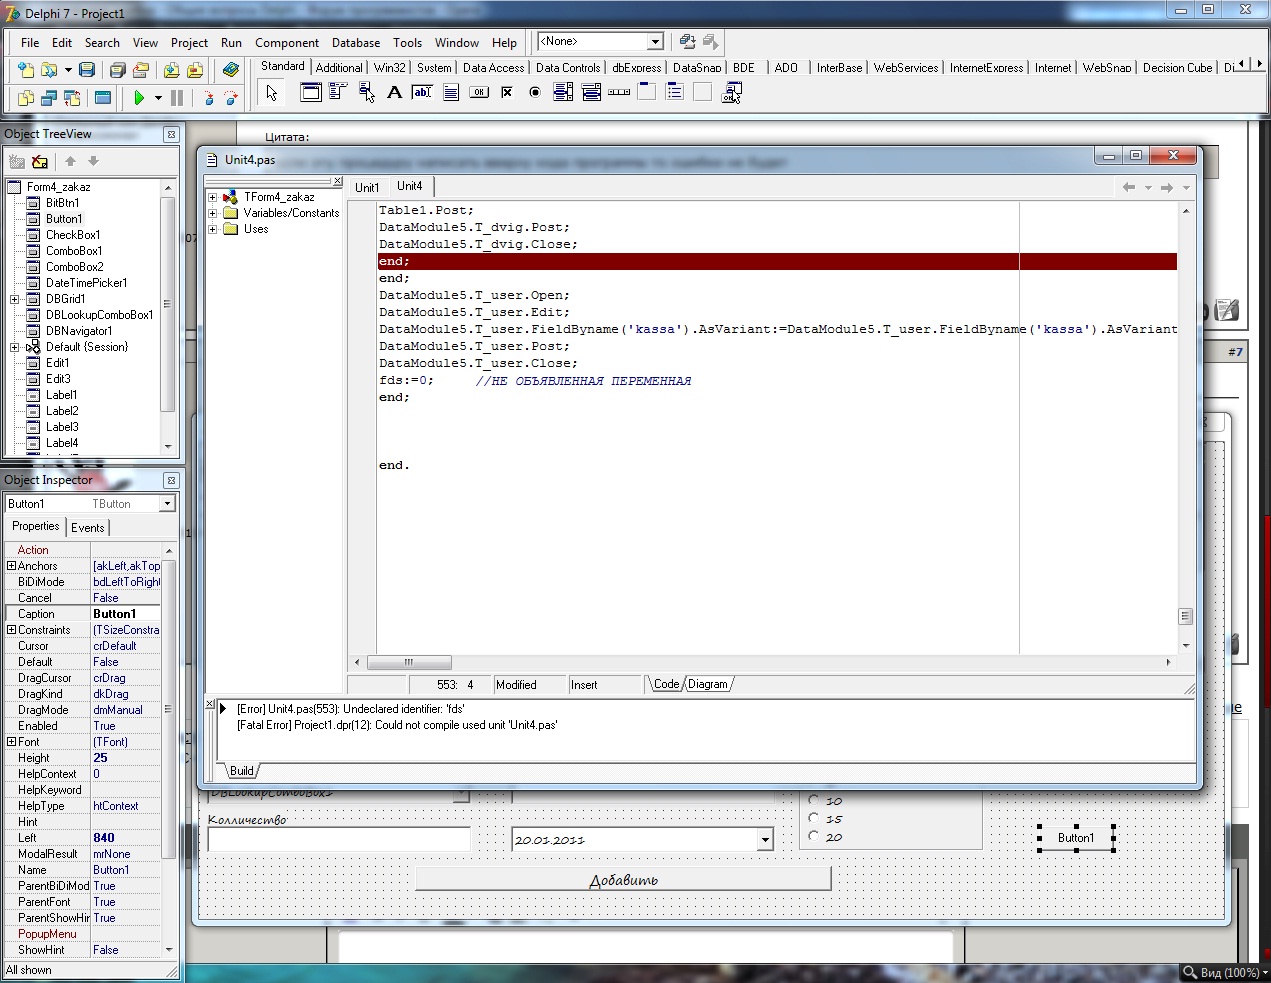Image resolution: width=1271 pixels, height=983 pixels.
Task: Open the desktop selector <None> dropdown
Action: click(x=655, y=41)
